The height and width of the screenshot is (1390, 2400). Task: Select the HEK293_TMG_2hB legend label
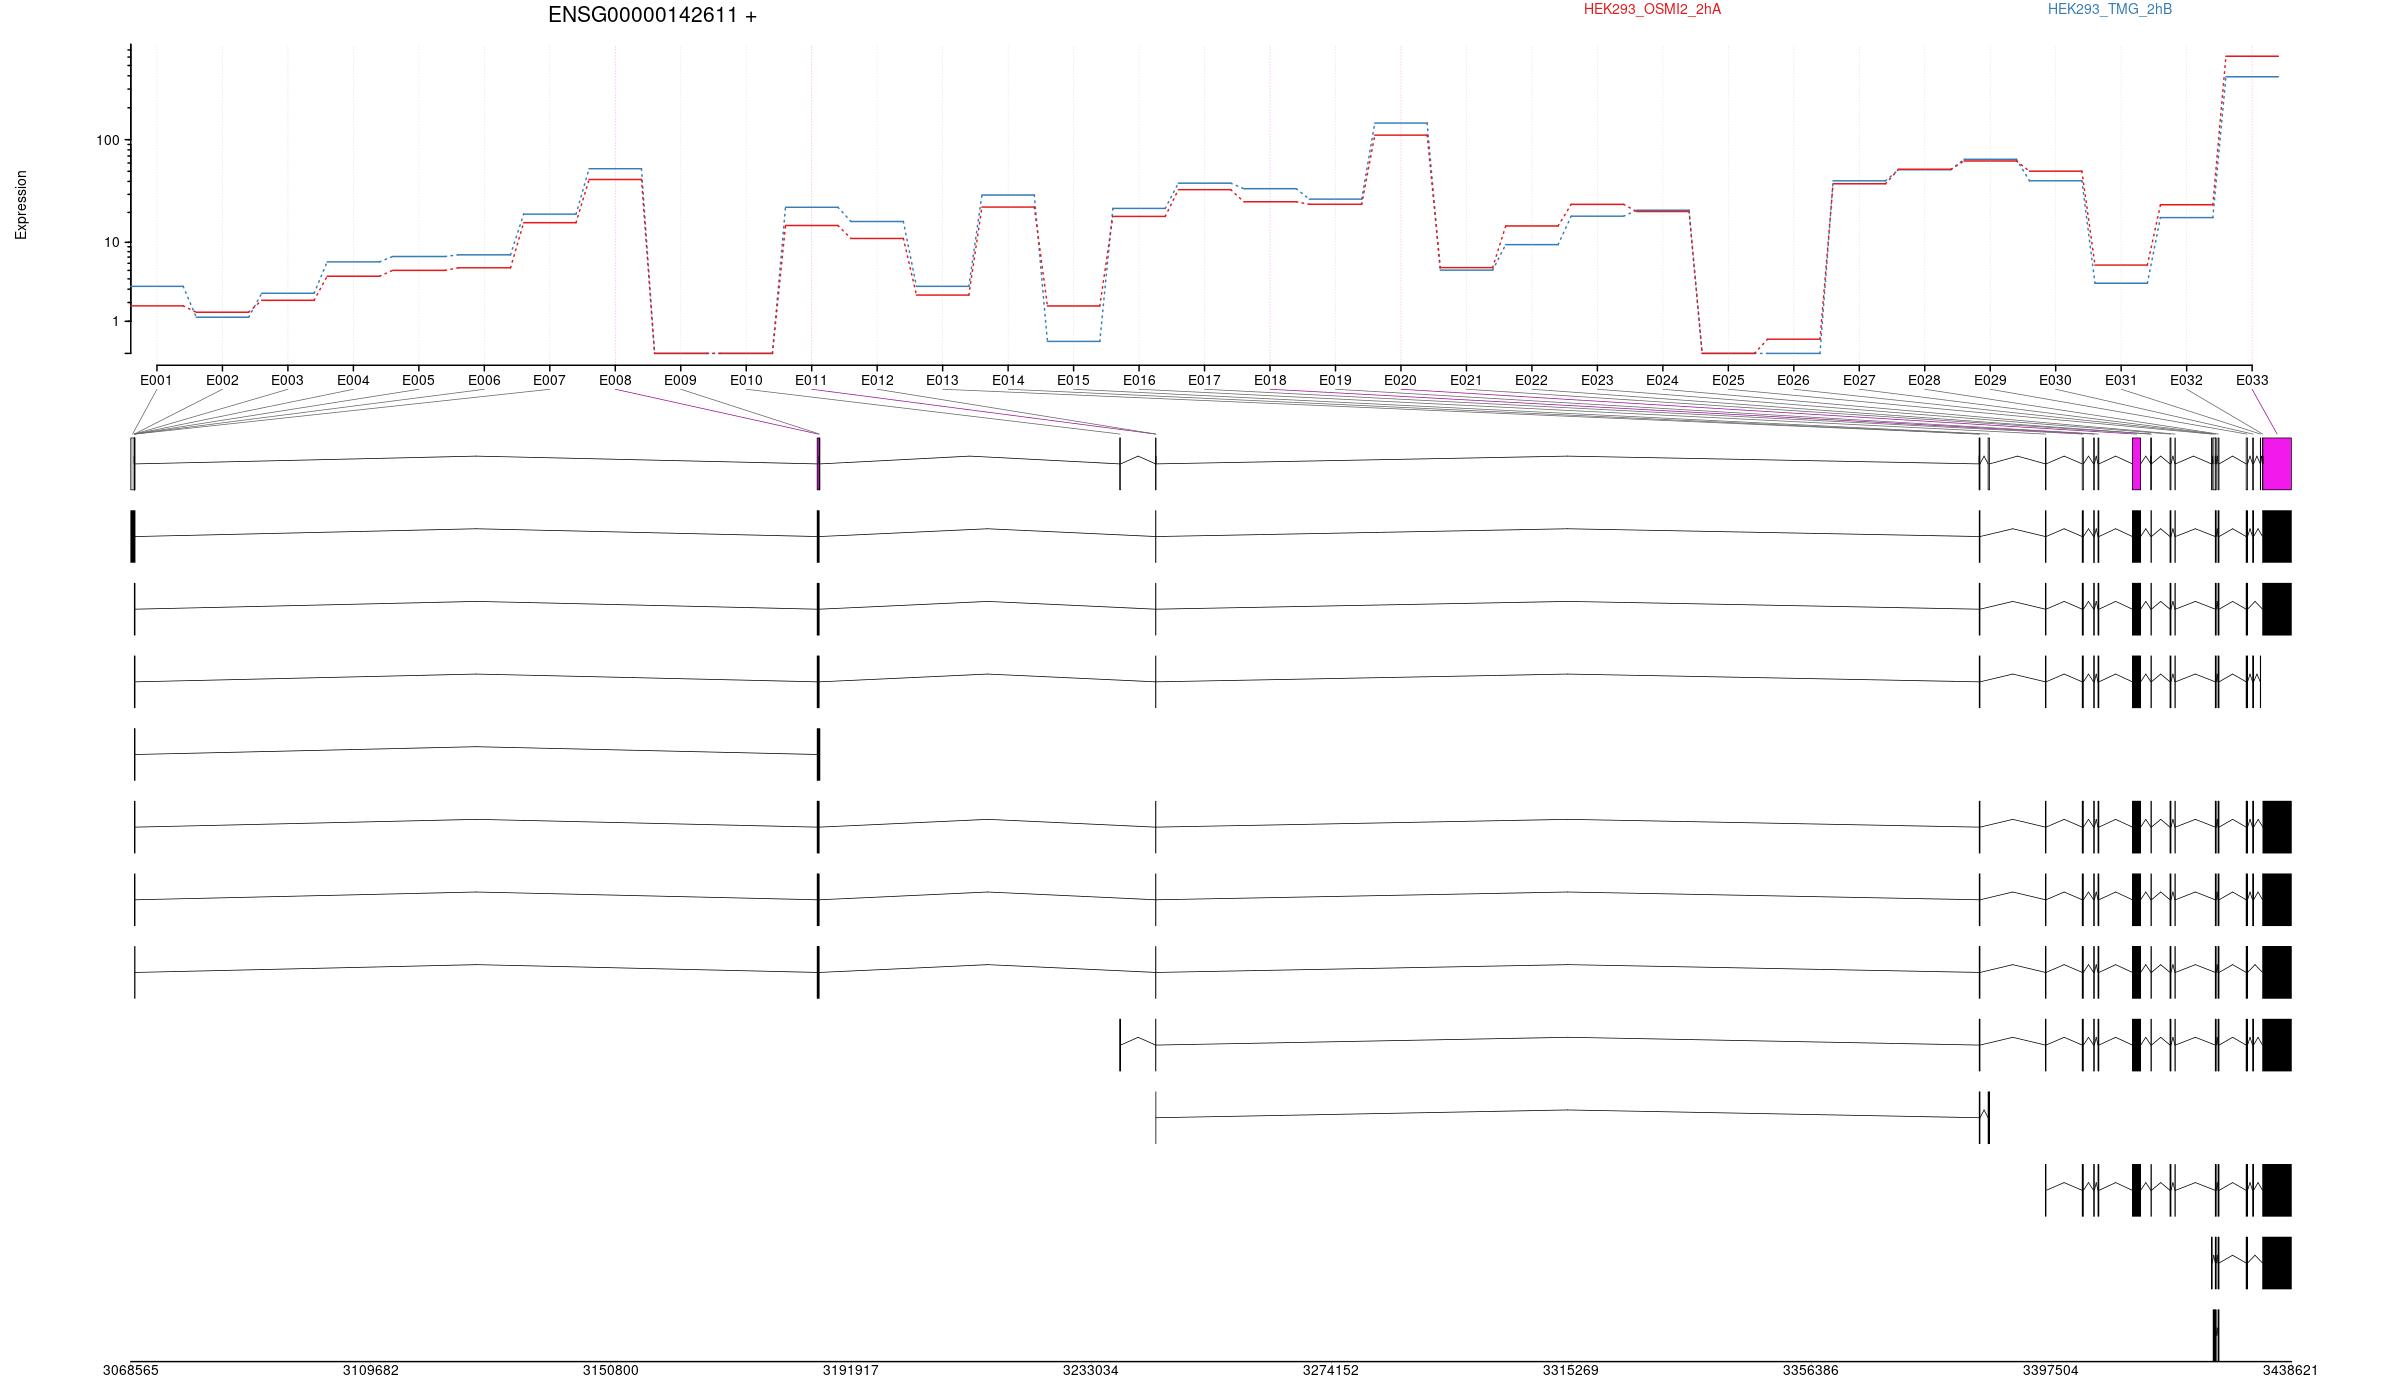(x=2110, y=9)
